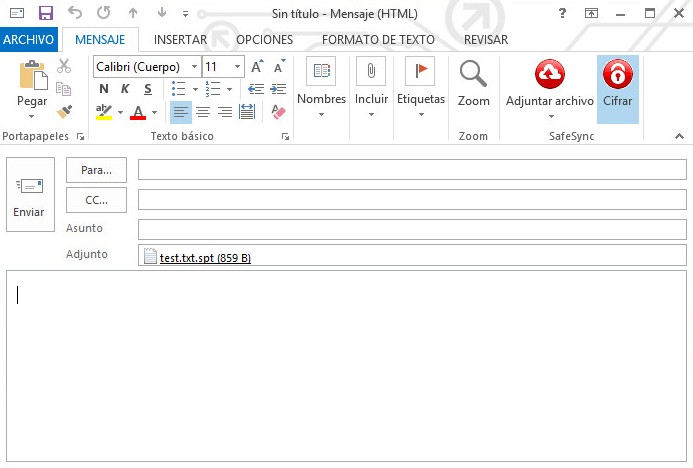Expand the font size 11 dropdown

pos(237,67)
